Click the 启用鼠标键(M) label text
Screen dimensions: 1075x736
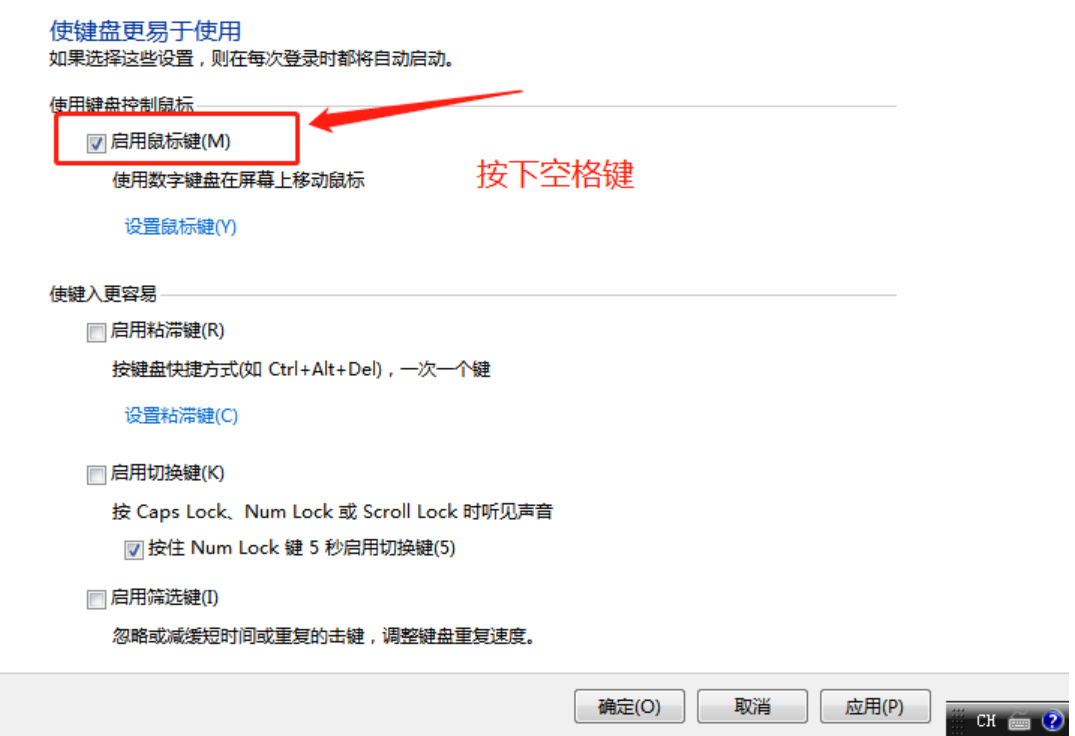tap(170, 141)
